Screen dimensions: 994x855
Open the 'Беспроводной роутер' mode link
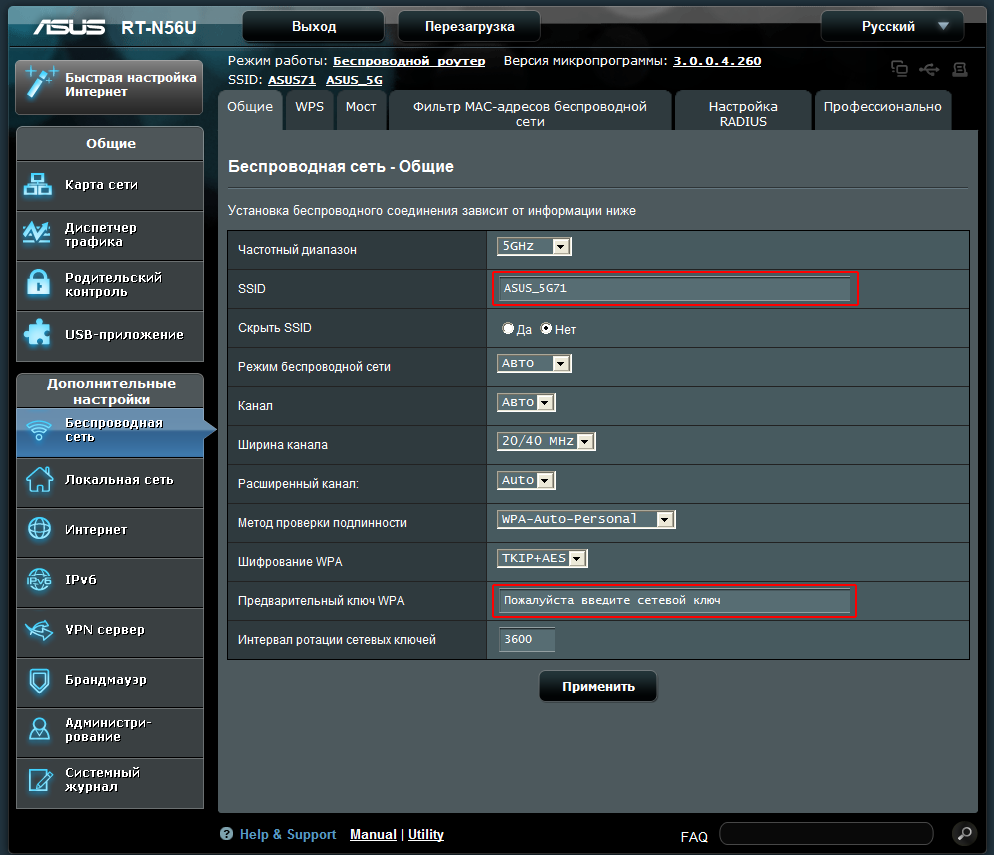[x=409, y=61]
